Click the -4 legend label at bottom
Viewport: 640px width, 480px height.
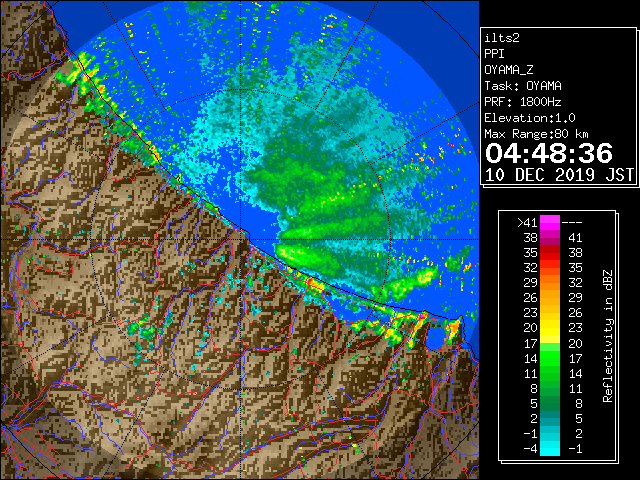pyautogui.click(x=530, y=449)
